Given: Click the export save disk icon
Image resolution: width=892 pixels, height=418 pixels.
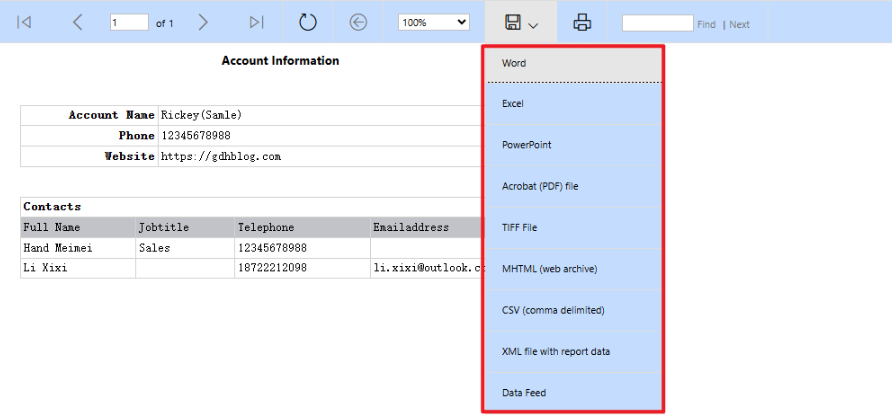Looking at the screenshot, I should (x=513, y=22).
